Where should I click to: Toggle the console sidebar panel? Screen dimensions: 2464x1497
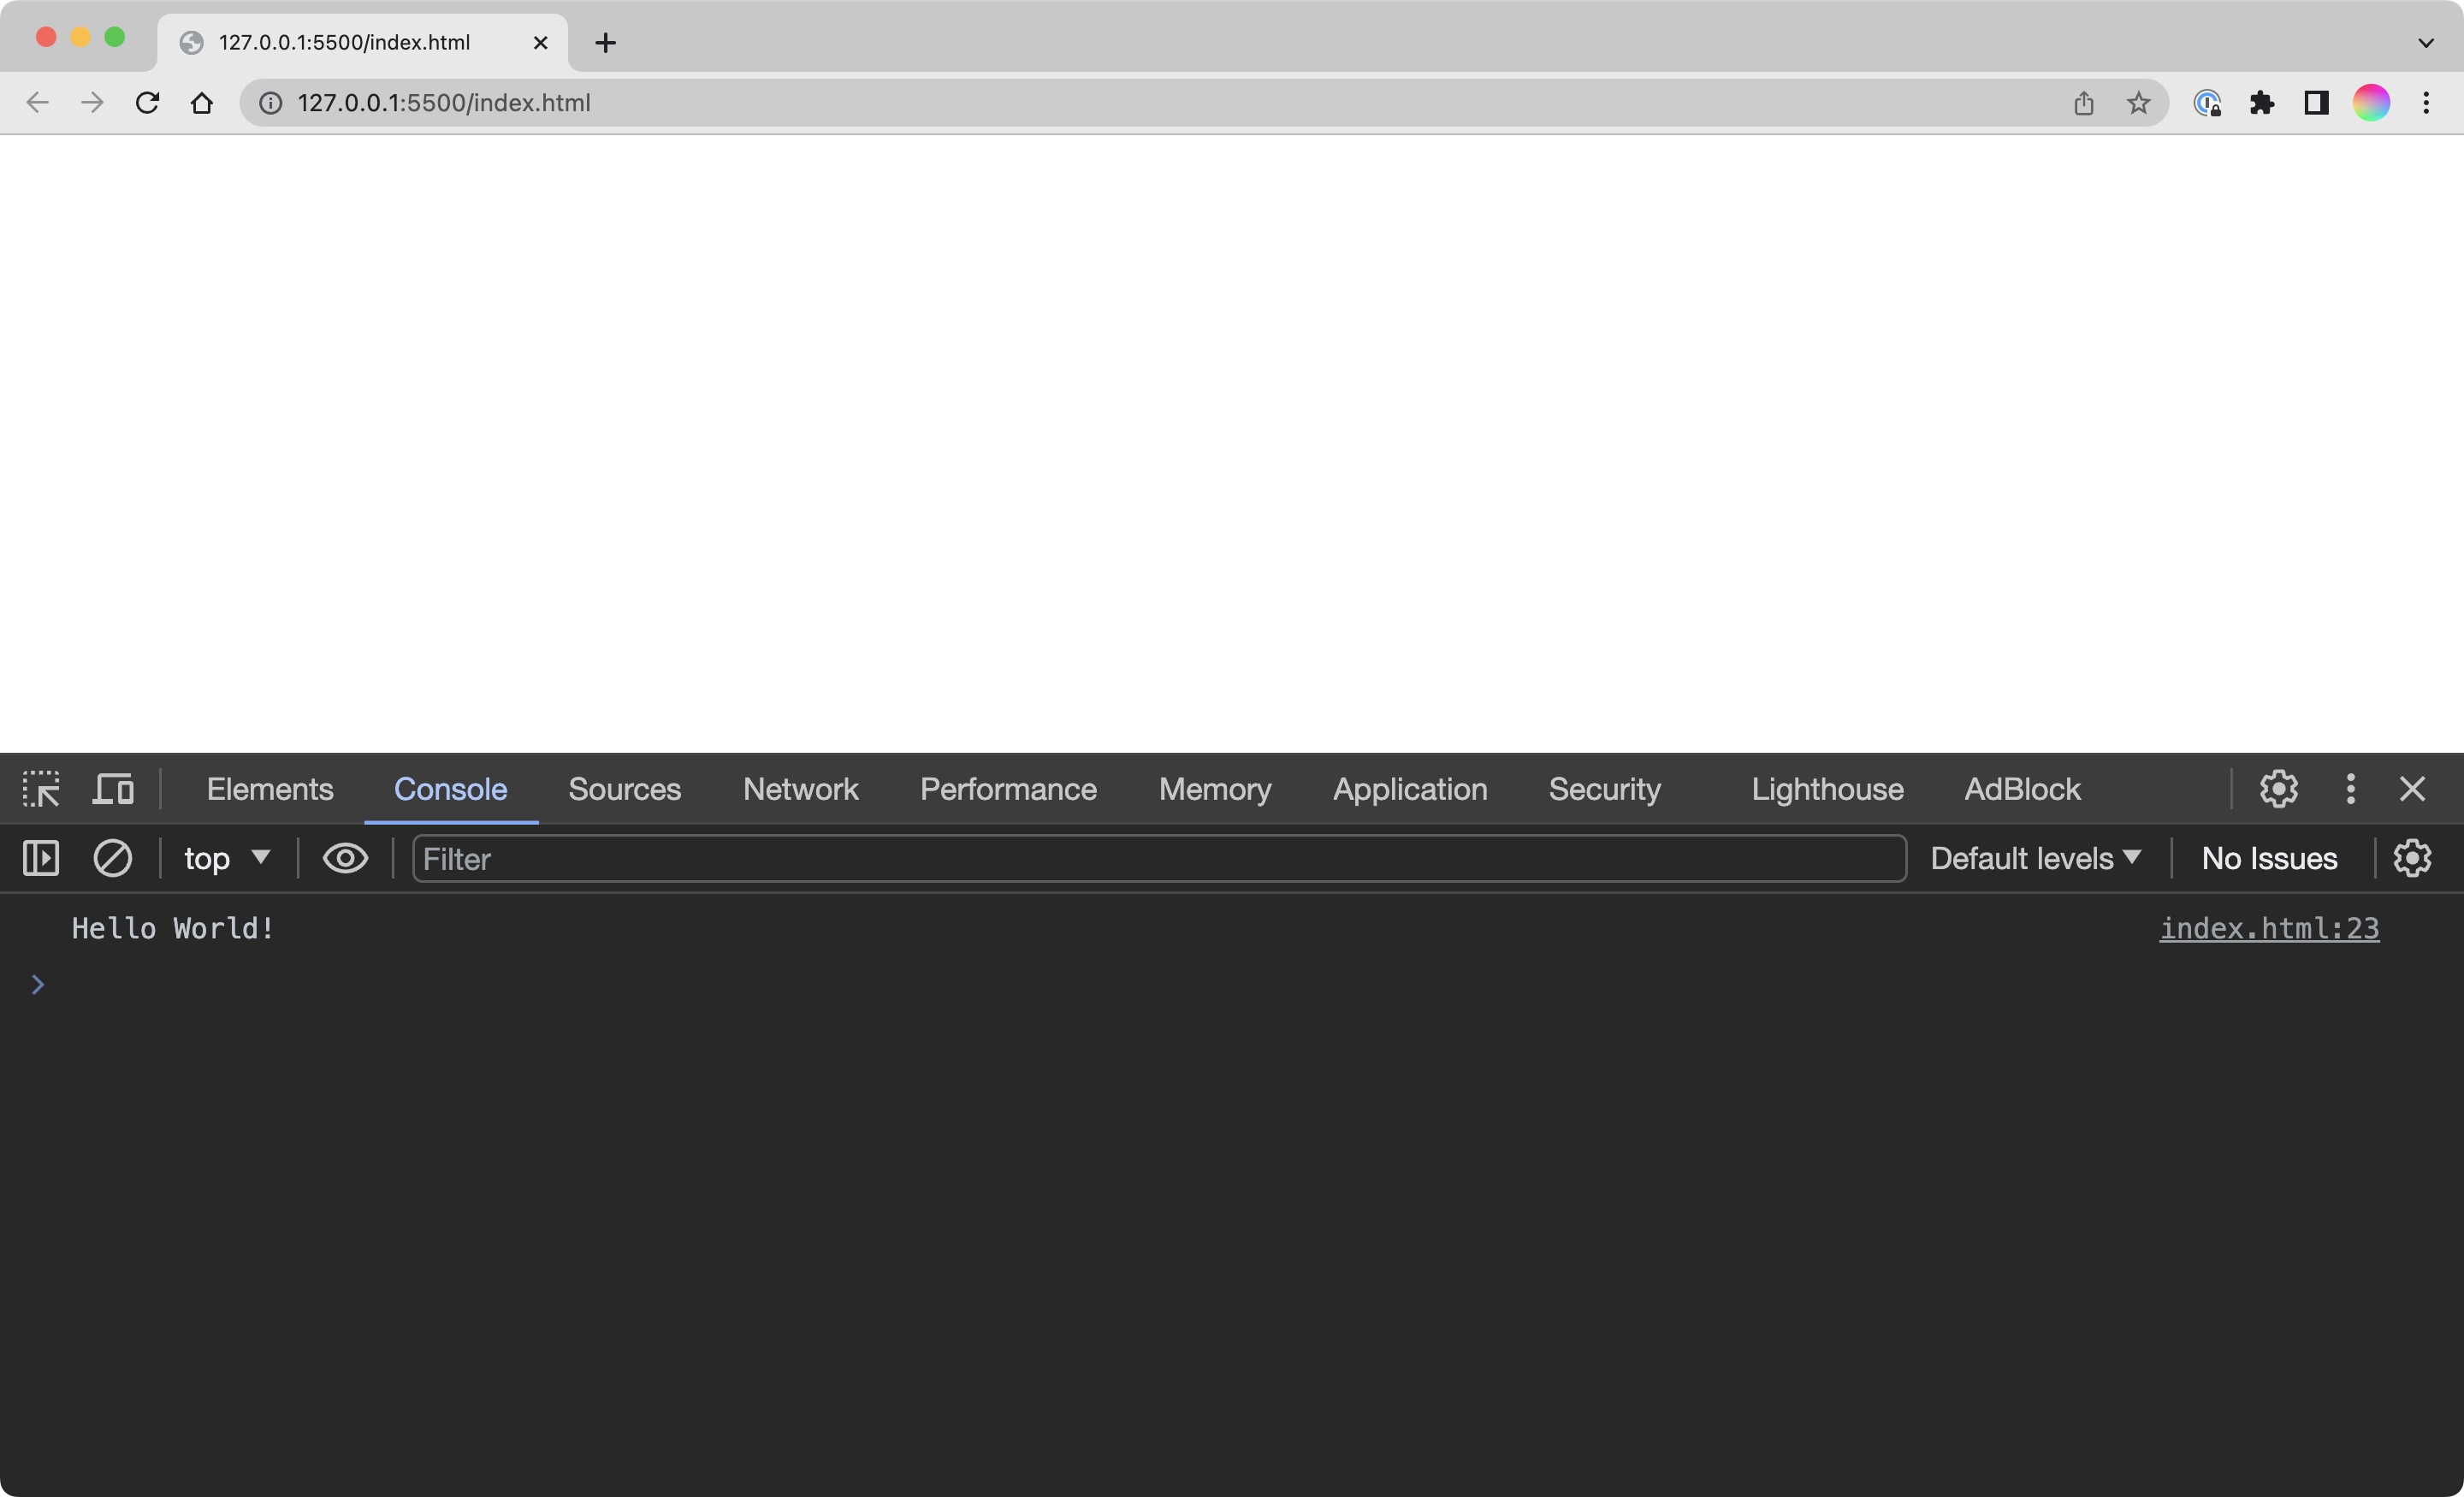(41, 858)
